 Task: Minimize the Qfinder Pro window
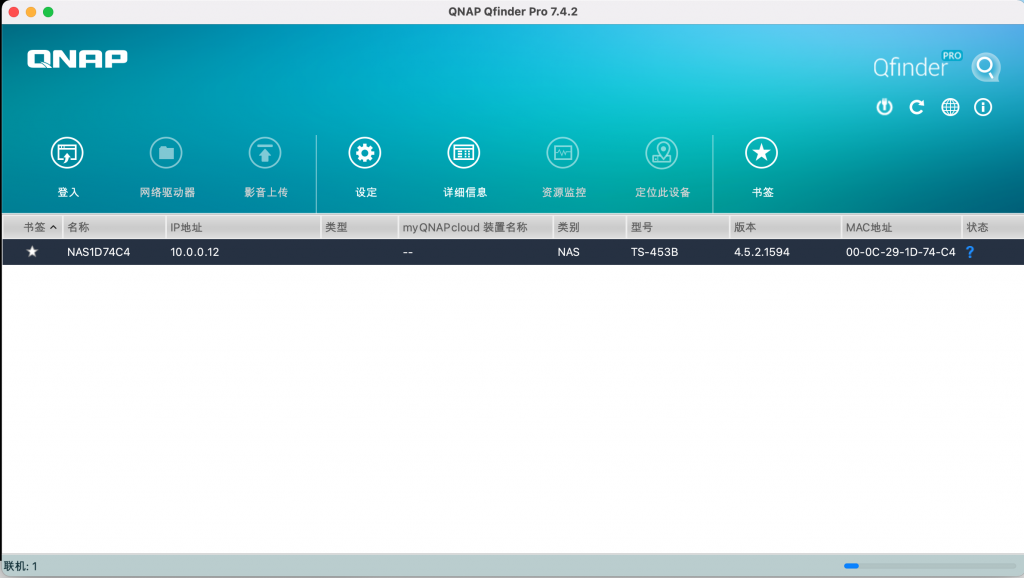pyautogui.click(x=31, y=12)
